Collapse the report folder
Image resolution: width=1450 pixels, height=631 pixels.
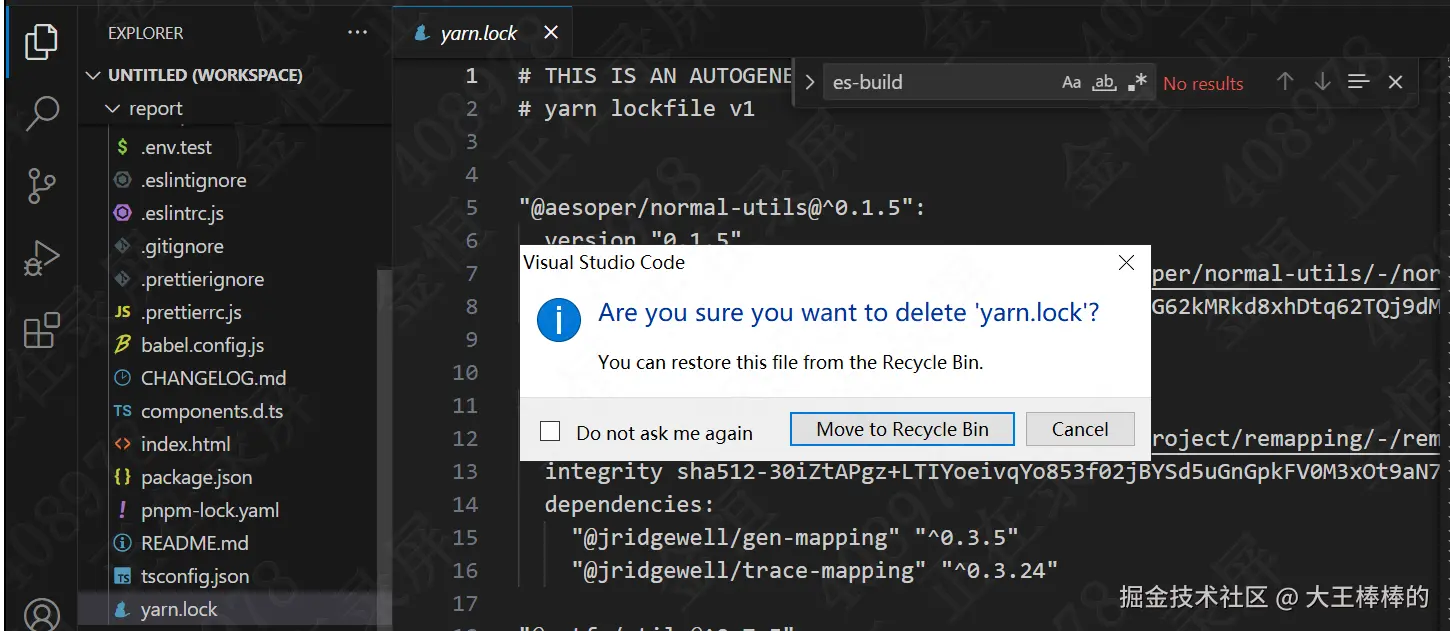coord(112,108)
